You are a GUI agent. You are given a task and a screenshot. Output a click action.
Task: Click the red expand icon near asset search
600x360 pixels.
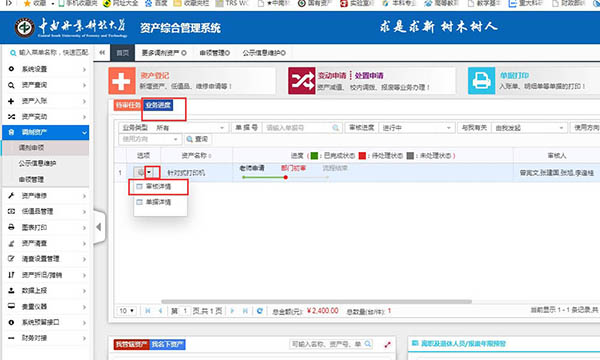(x=387, y=344)
